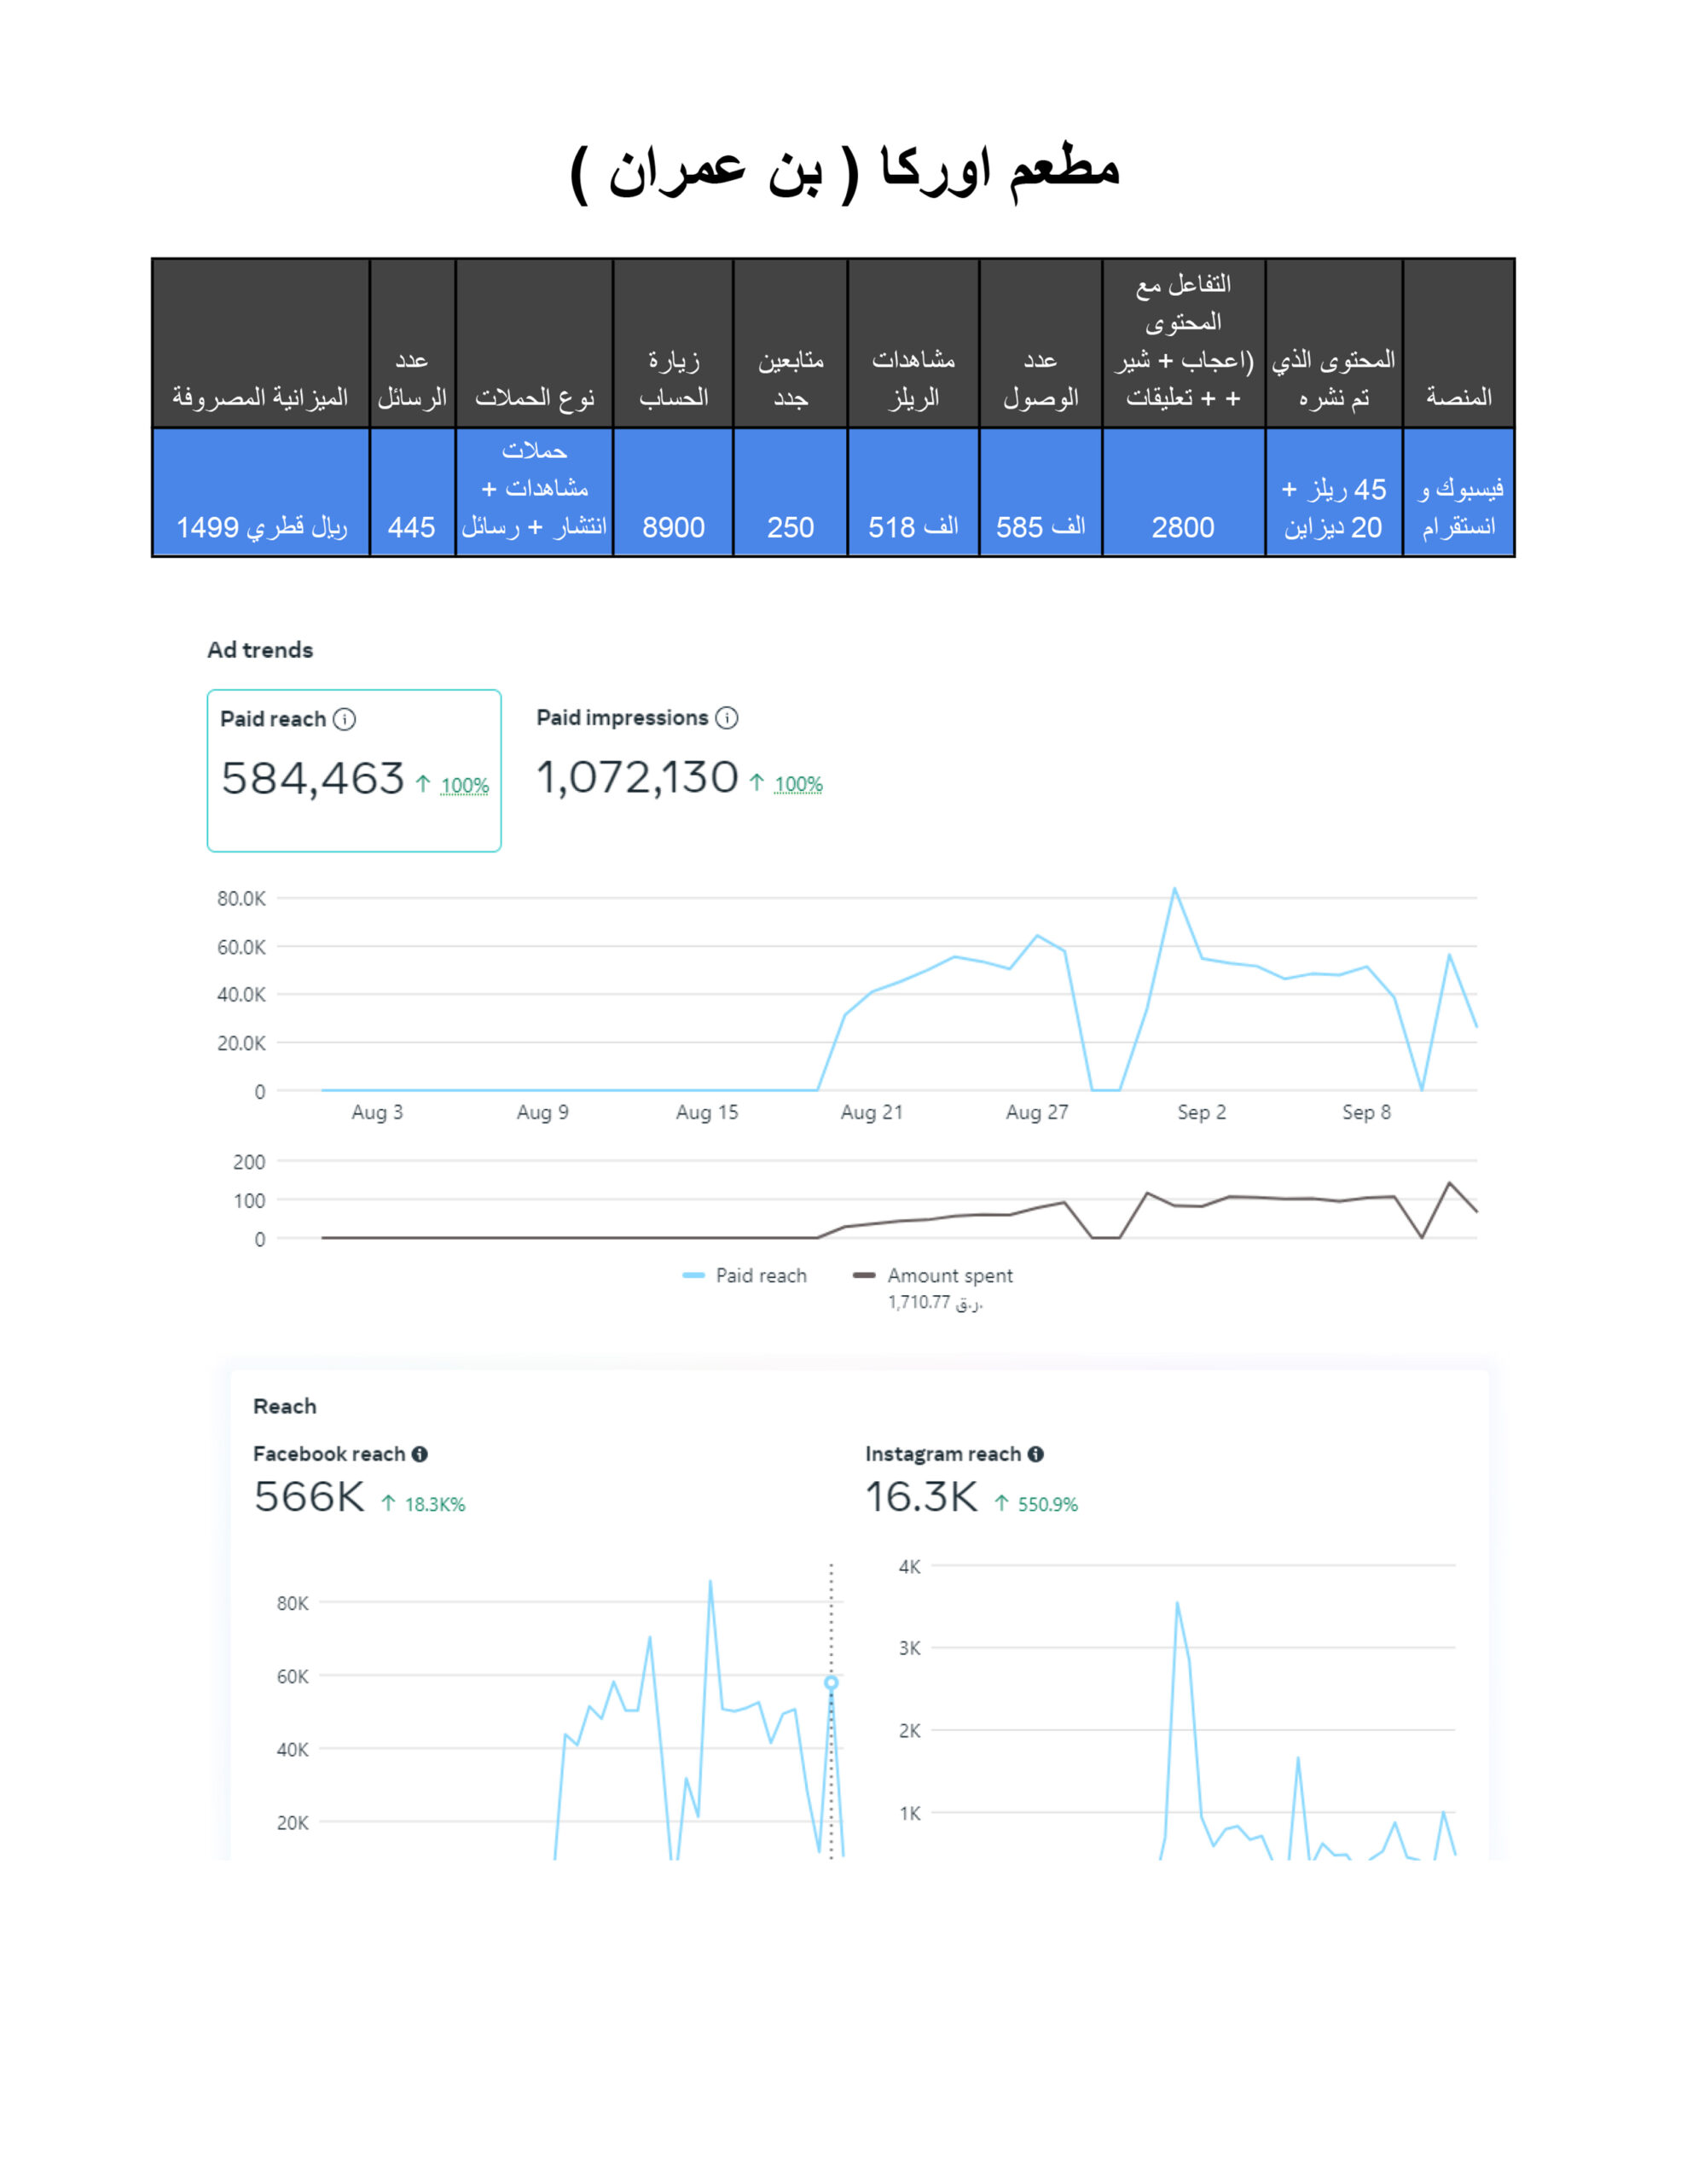Image resolution: width=1687 pixels, height=2184 pixels.
Task: Click the green arrow beside 584,463
Action: pos(423,784)
